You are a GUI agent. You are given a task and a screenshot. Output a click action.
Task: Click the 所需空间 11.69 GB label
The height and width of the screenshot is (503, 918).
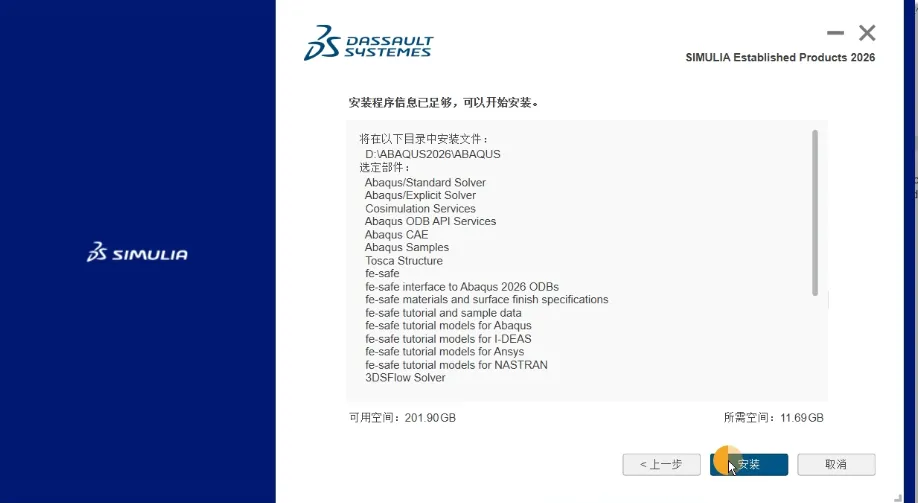pos(774,418)
